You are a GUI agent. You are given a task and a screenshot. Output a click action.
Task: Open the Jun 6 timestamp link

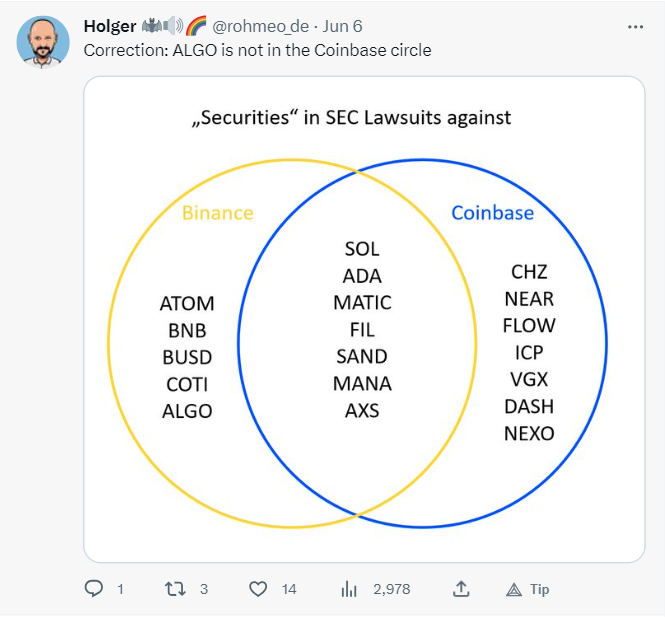point(342,26)
